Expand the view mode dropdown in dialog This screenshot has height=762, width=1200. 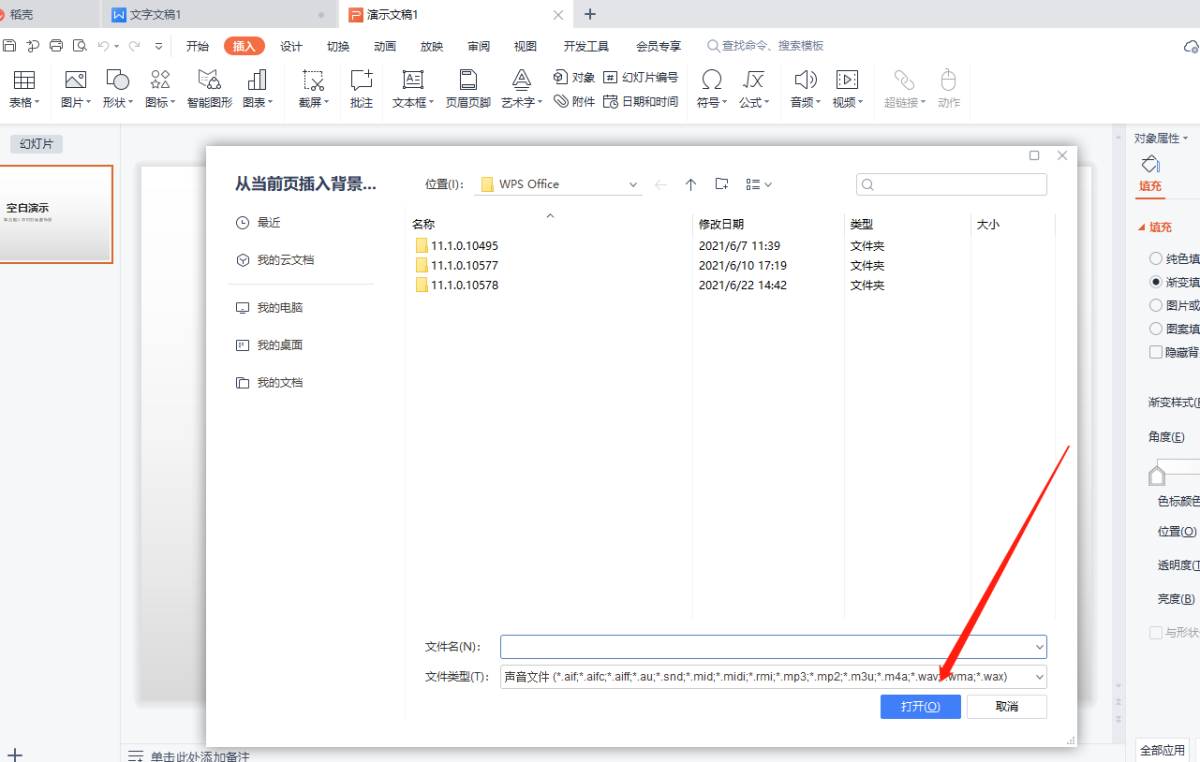tap(767, 184)
